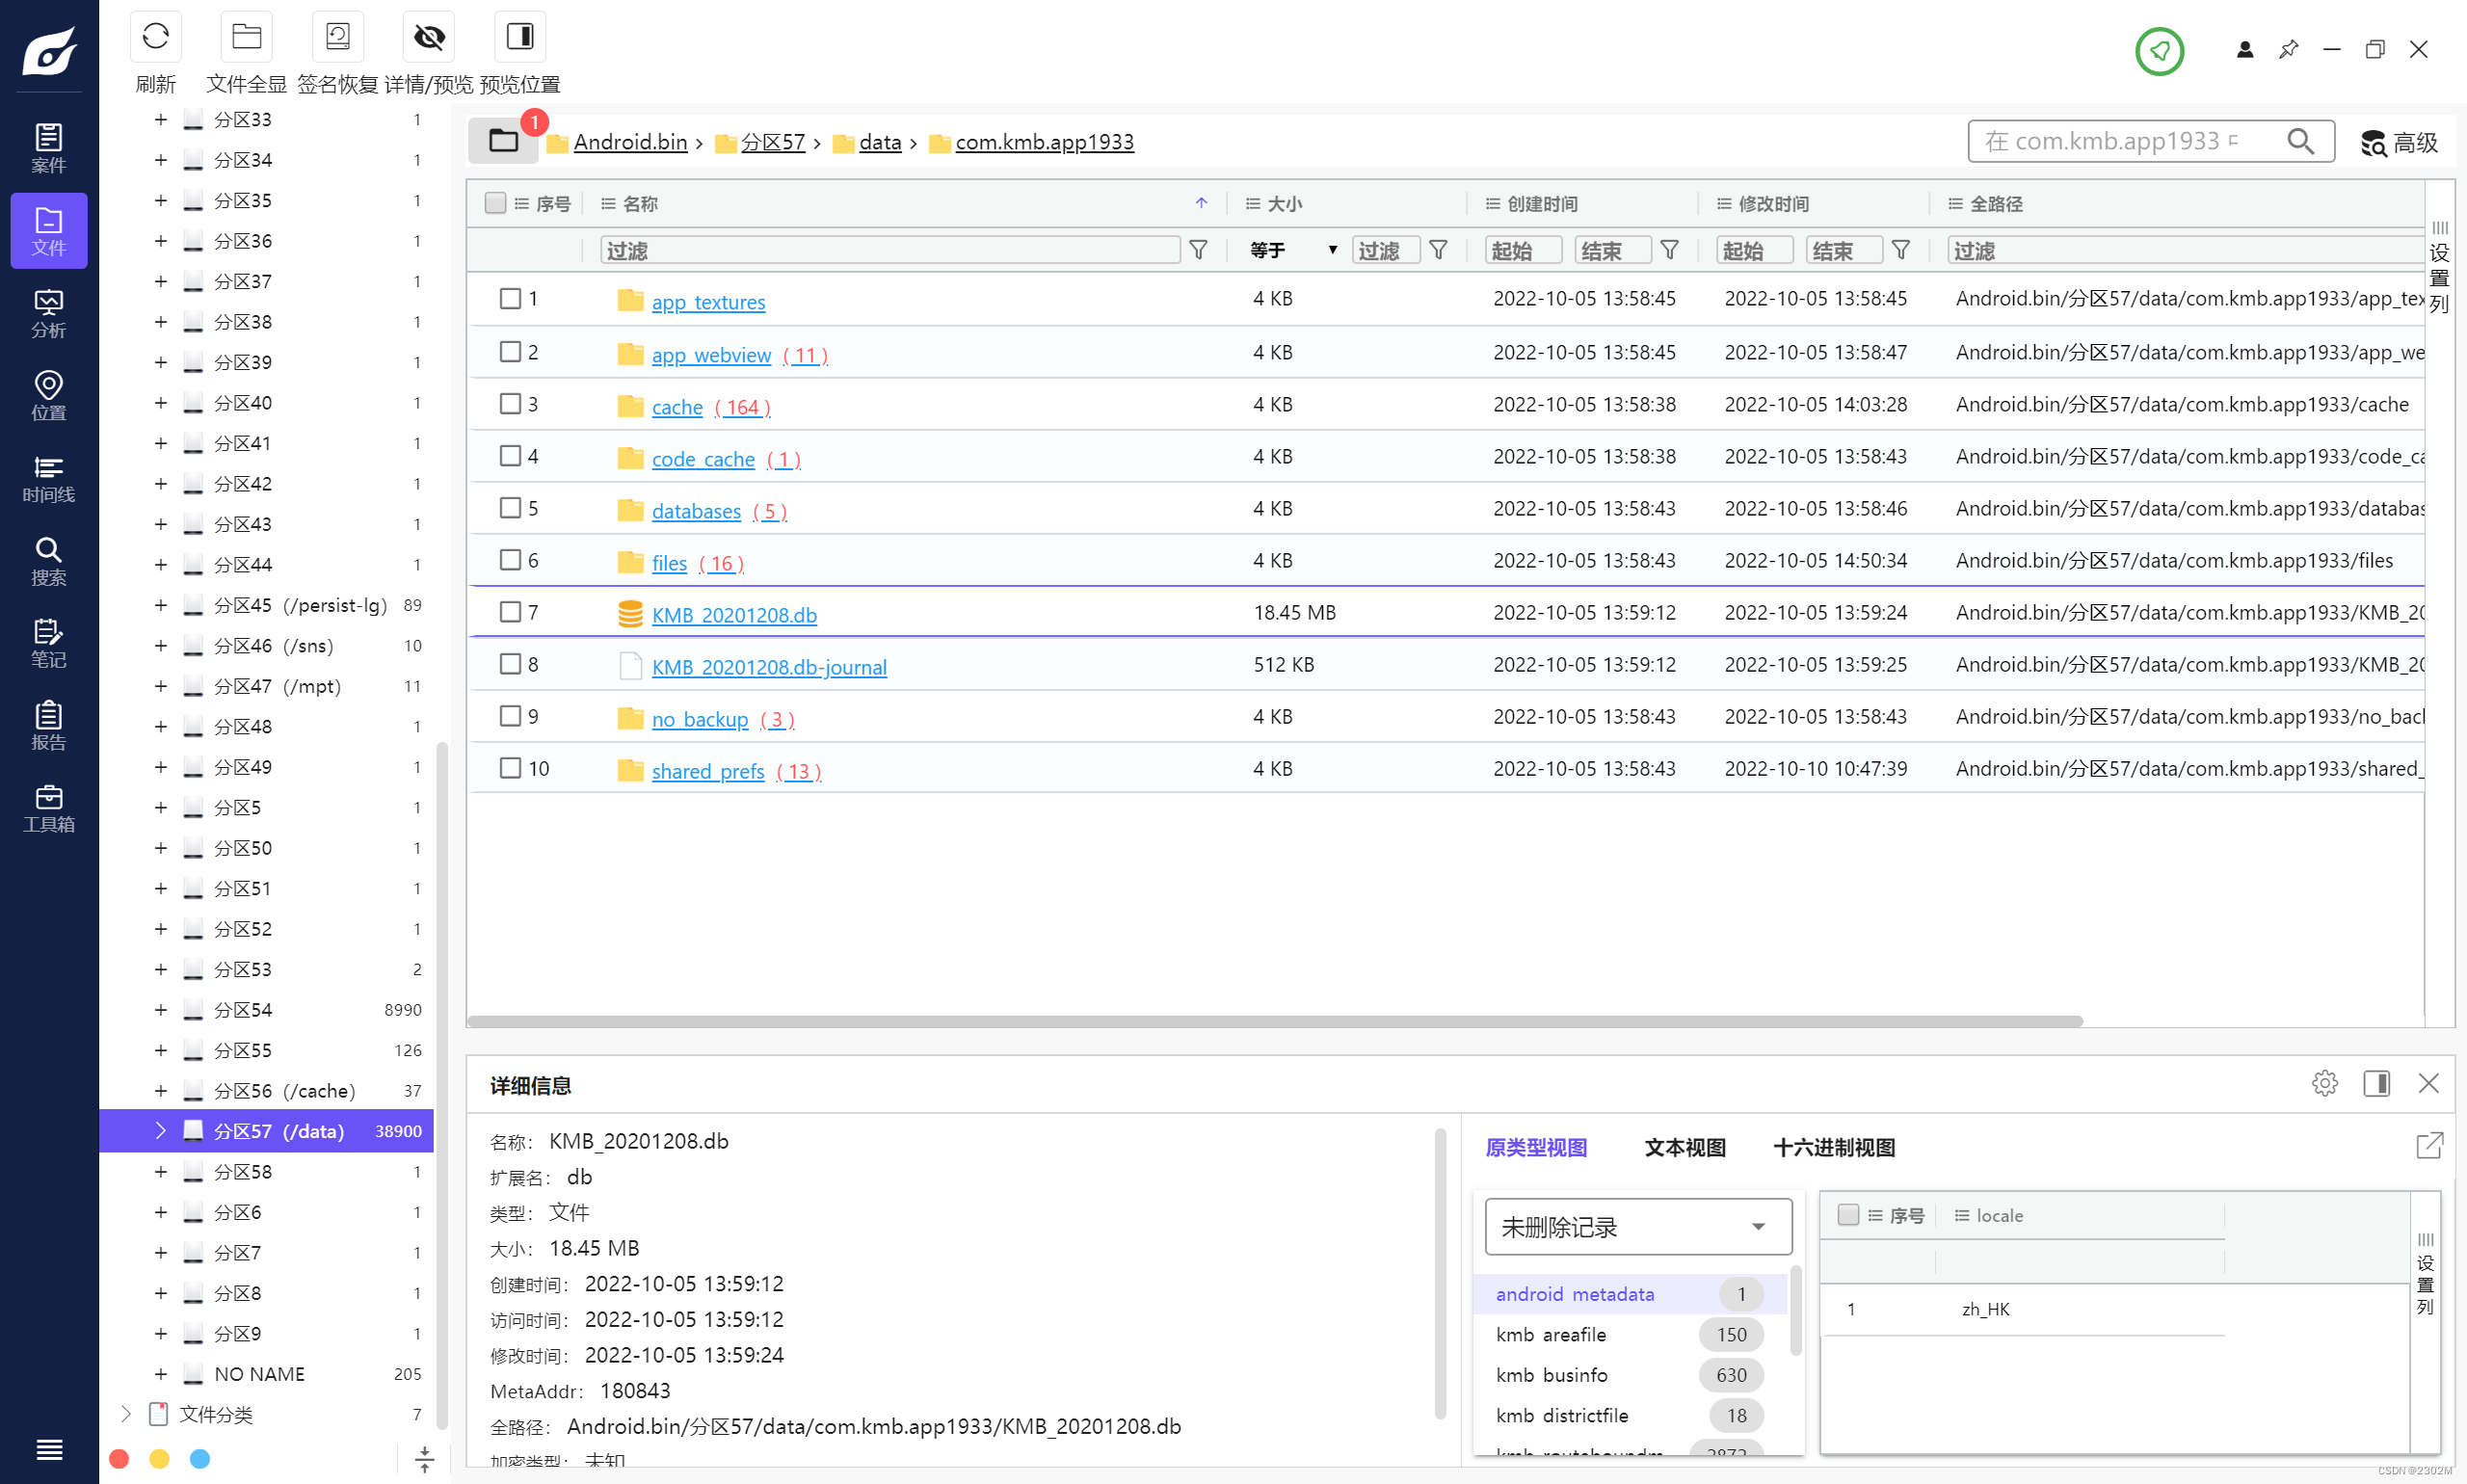Switch to the 原类型视图 tab
This screenshot has width=2467, height=1484.
(1536, 1147)
